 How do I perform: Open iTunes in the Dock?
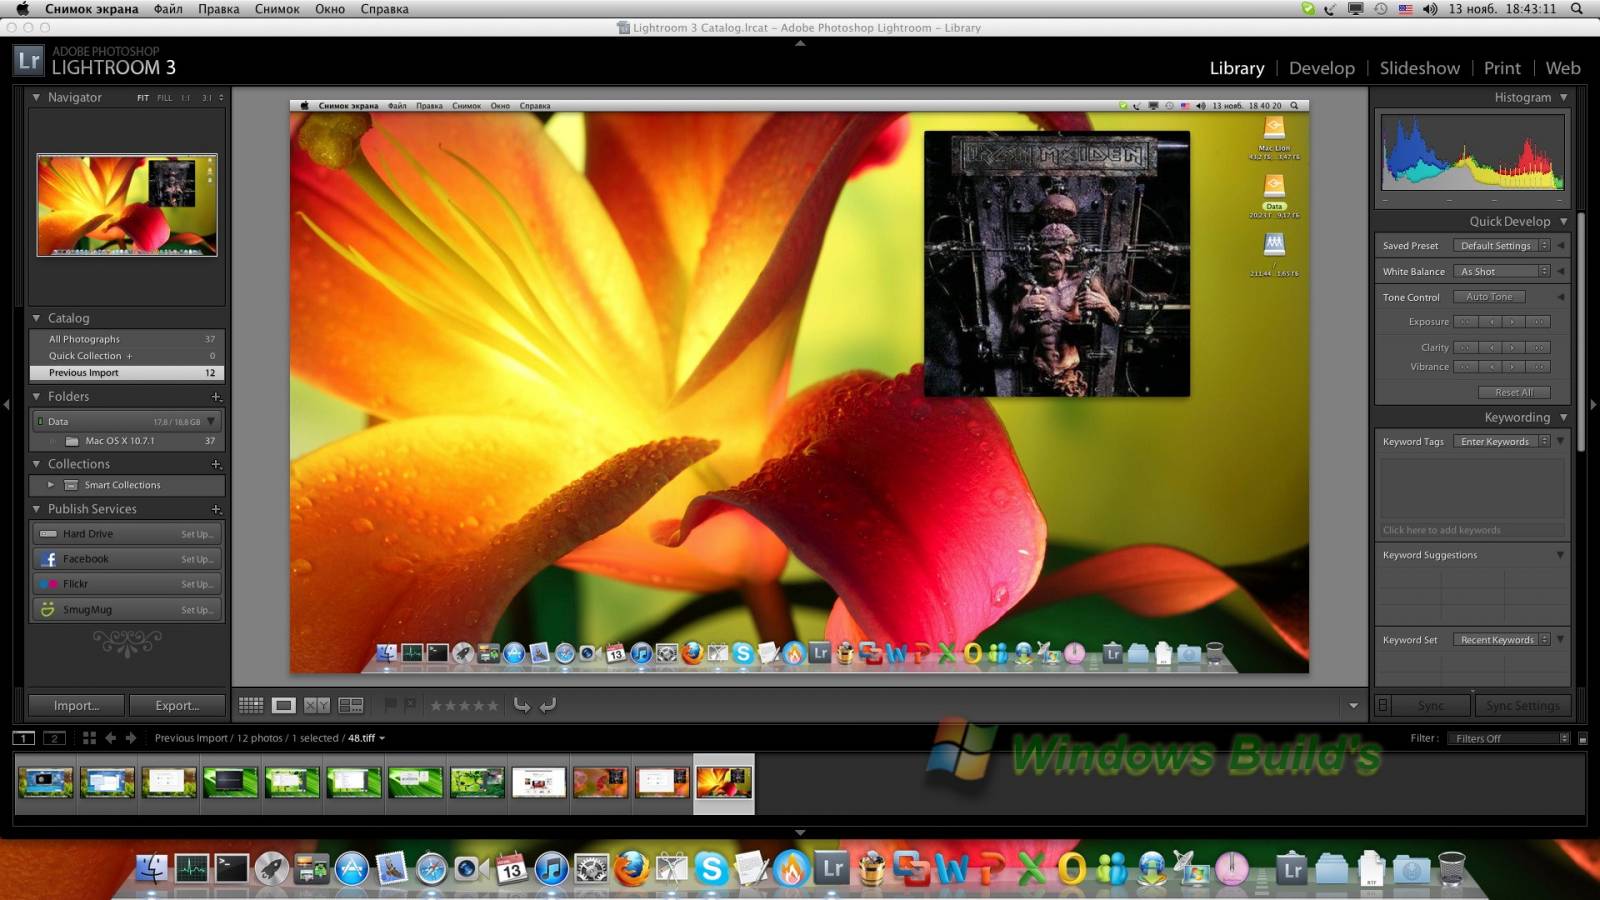pyautogui.click(x=551, y=868)
